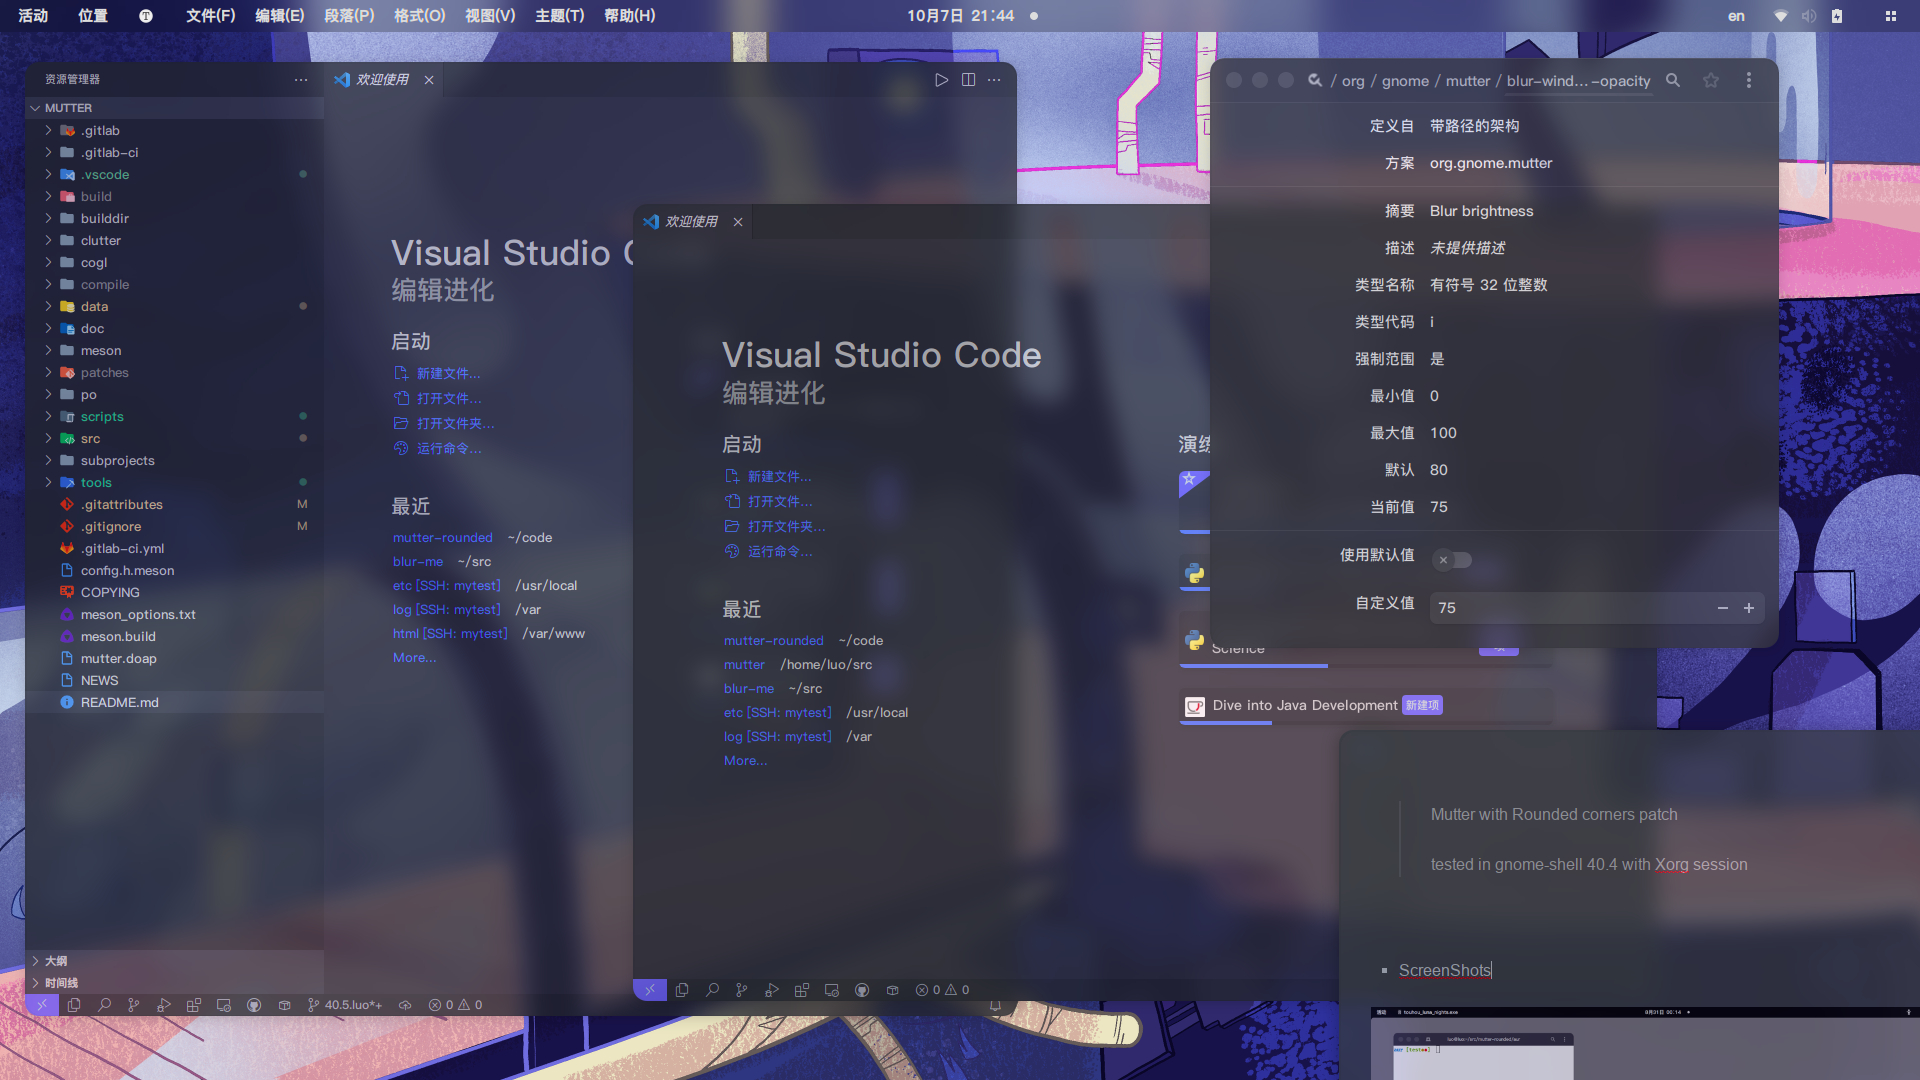This screenshot has width=1920, height=1080.
Task: Open Explorer icon in back window status bar
Action: point(74,1005)
